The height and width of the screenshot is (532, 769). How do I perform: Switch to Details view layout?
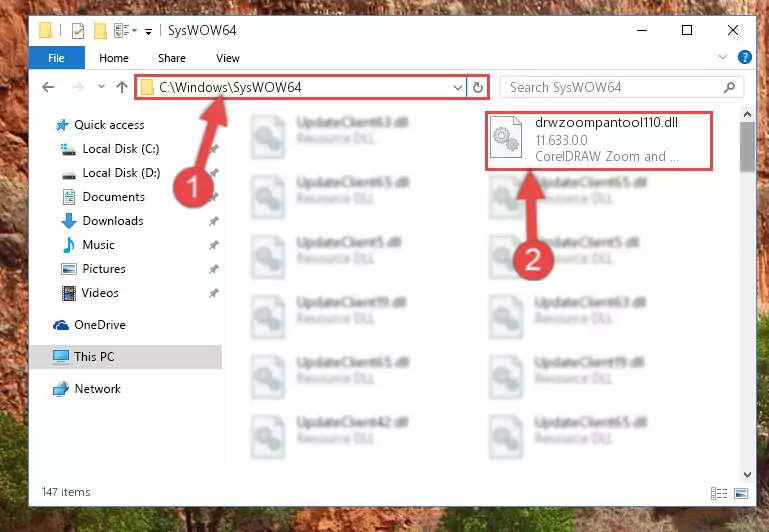point(719,494)
